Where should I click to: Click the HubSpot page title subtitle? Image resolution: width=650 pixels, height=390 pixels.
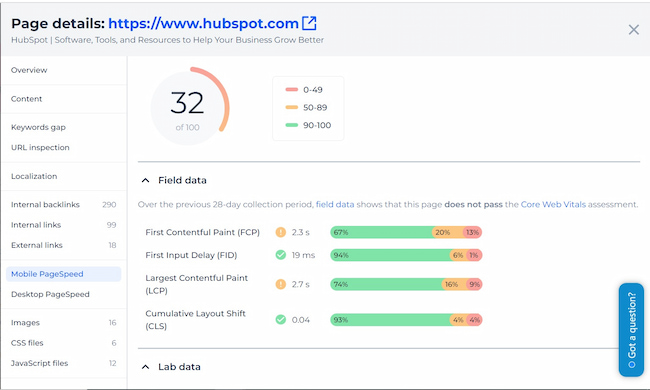click(167, 40)
